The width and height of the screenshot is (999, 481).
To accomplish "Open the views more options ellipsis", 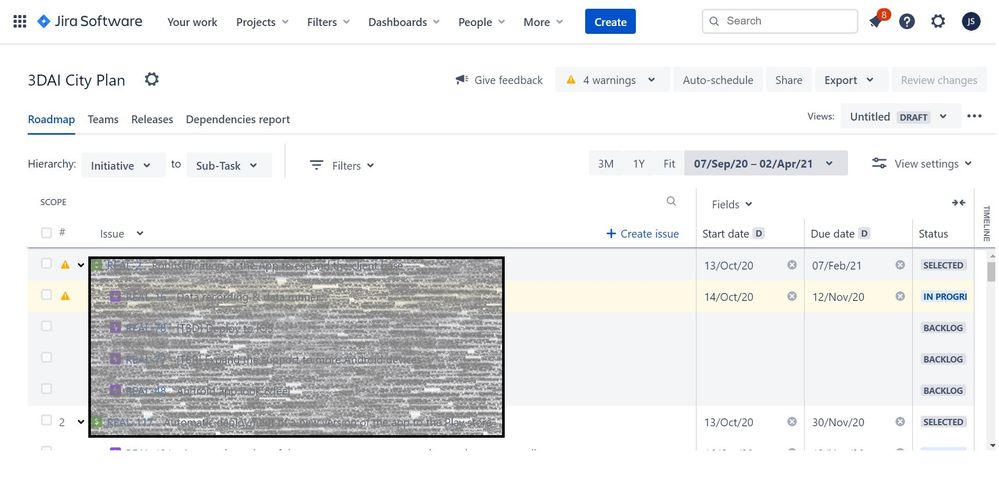I will [974, 116].
